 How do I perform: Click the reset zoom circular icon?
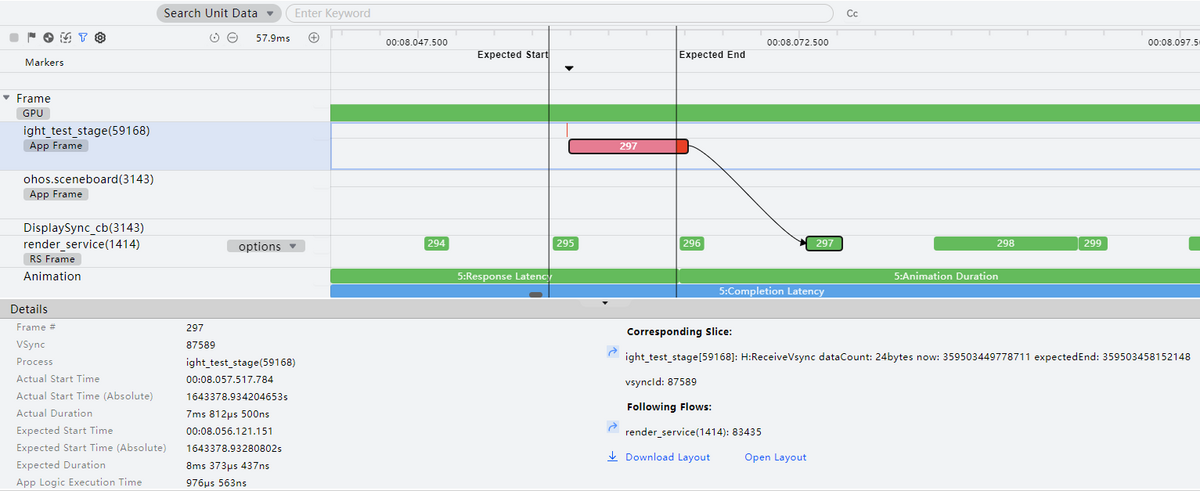point(214,38)
